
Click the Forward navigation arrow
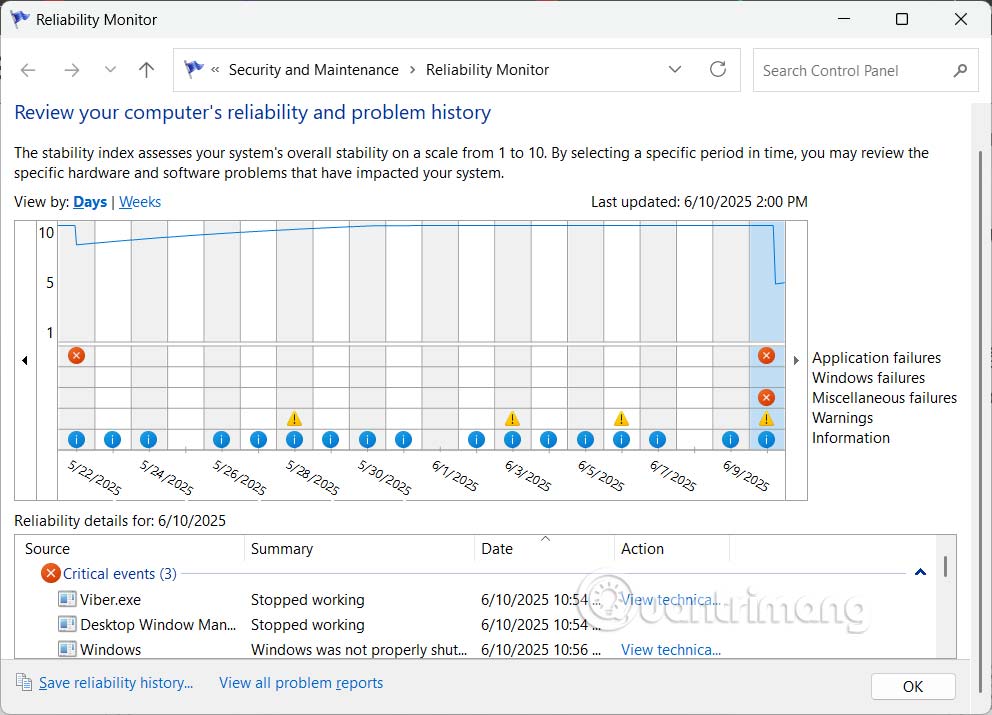[x=71, y=70]
